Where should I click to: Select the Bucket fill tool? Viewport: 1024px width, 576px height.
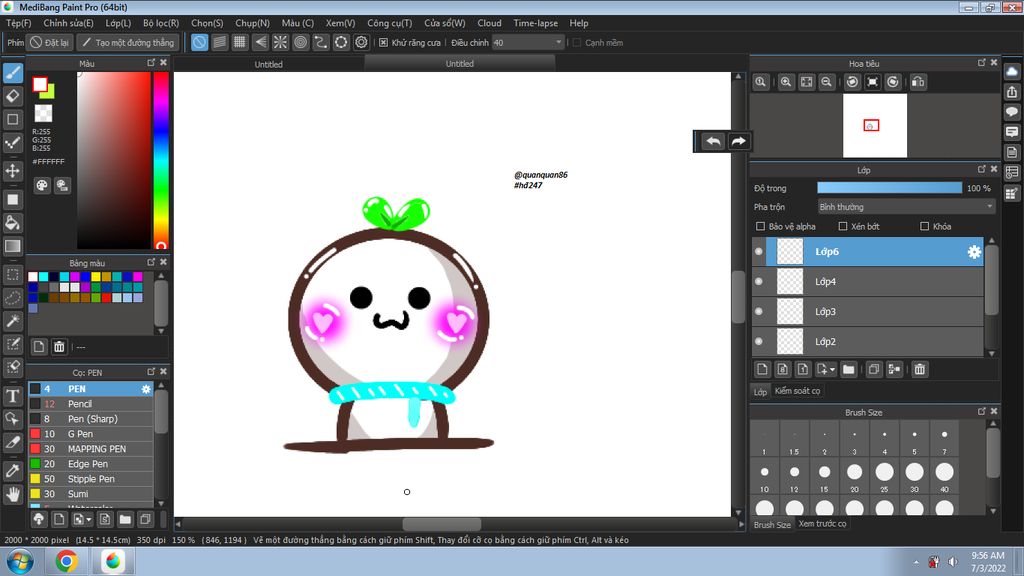tap(12, 223)
